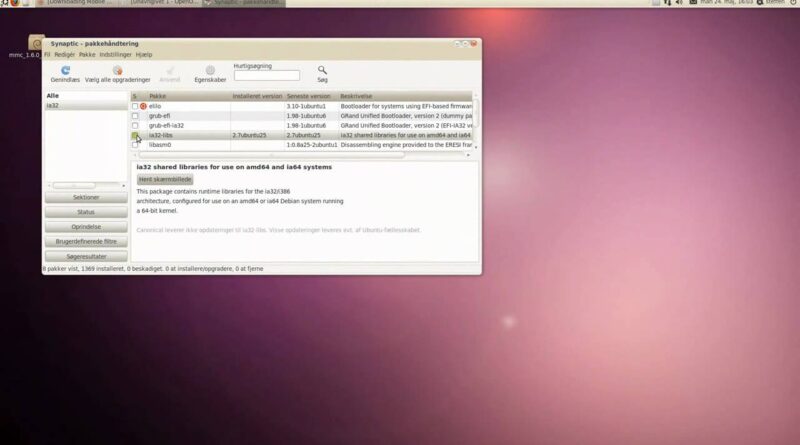Open the Fil menu
Viewport: 800px width, 445px height.
pos(47,55)
